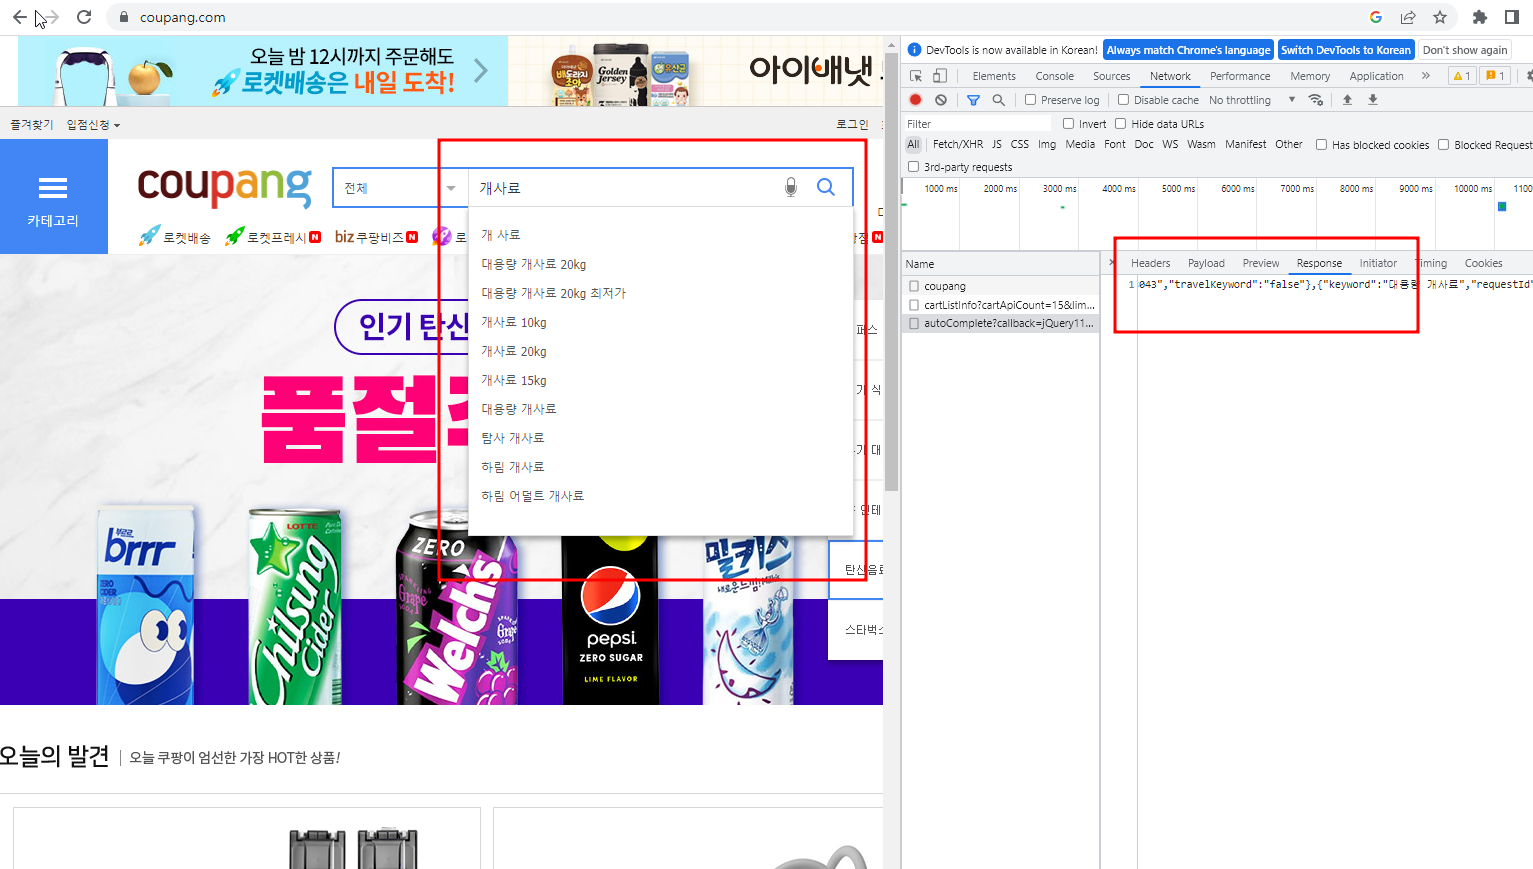Check the Invert filter checkbox

pyautogui.click(x=1068, y=124)
